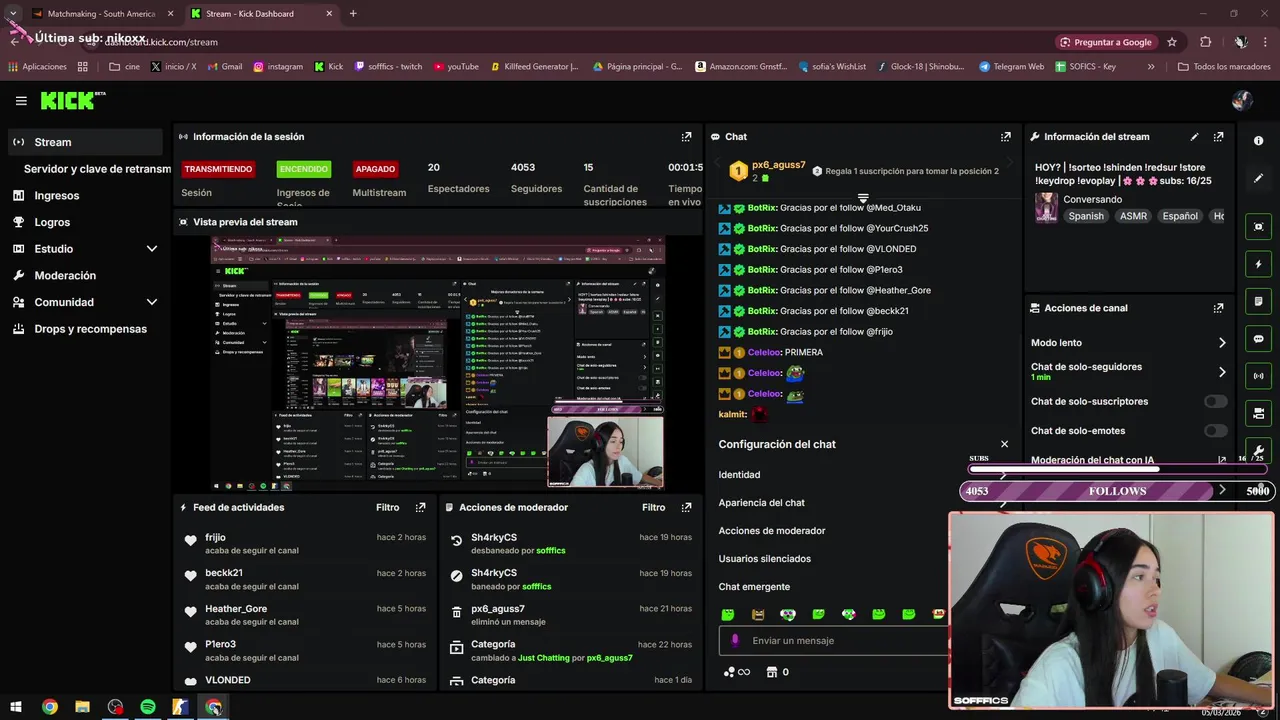The height and width of the screenshot is (720, 1280).
Task: Expand the Estudio sidebar section
Action: pos(152,249)
